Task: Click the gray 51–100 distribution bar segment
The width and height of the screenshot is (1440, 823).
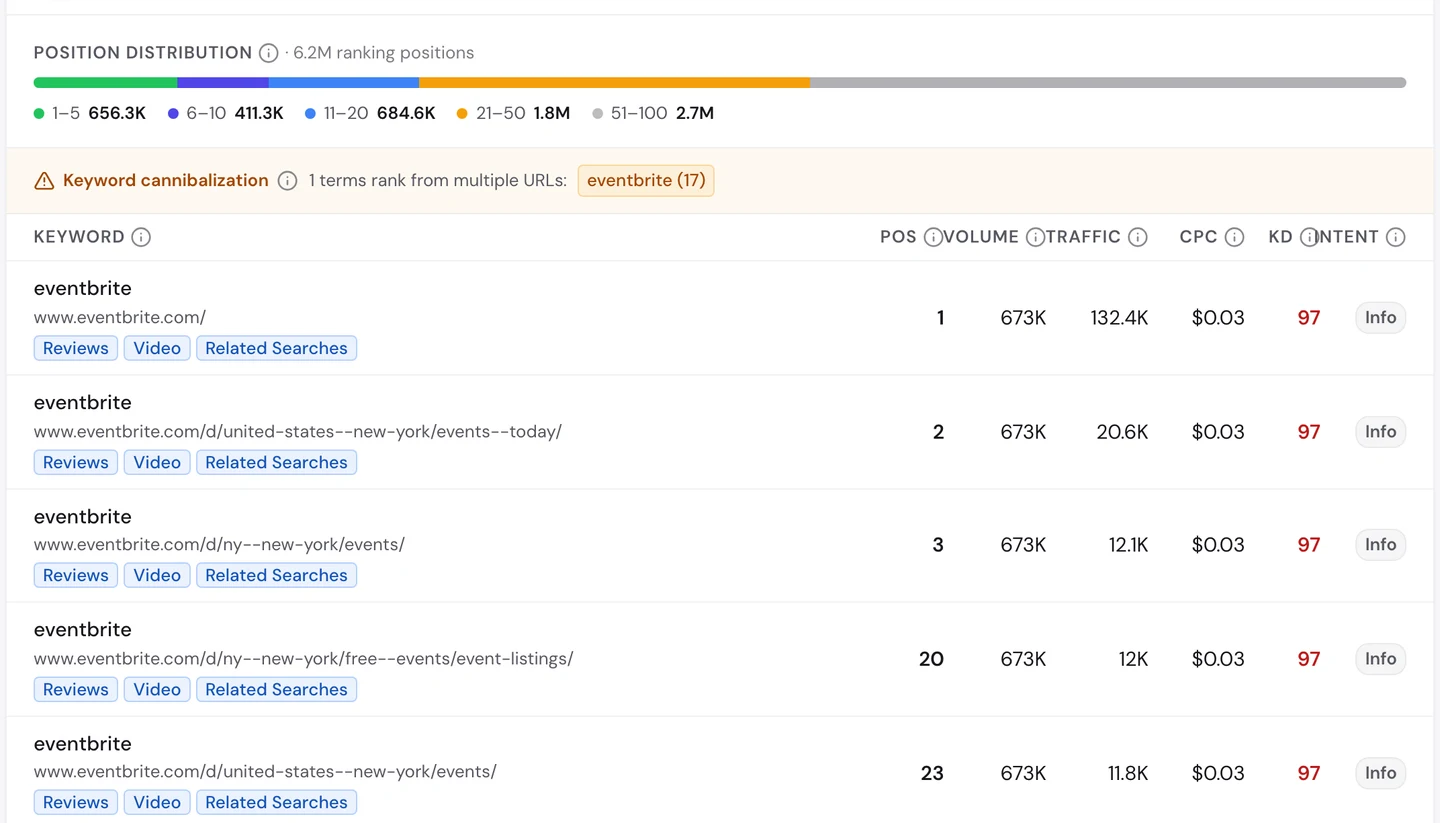Action: pyautogui.click(x=1108, y=83)
